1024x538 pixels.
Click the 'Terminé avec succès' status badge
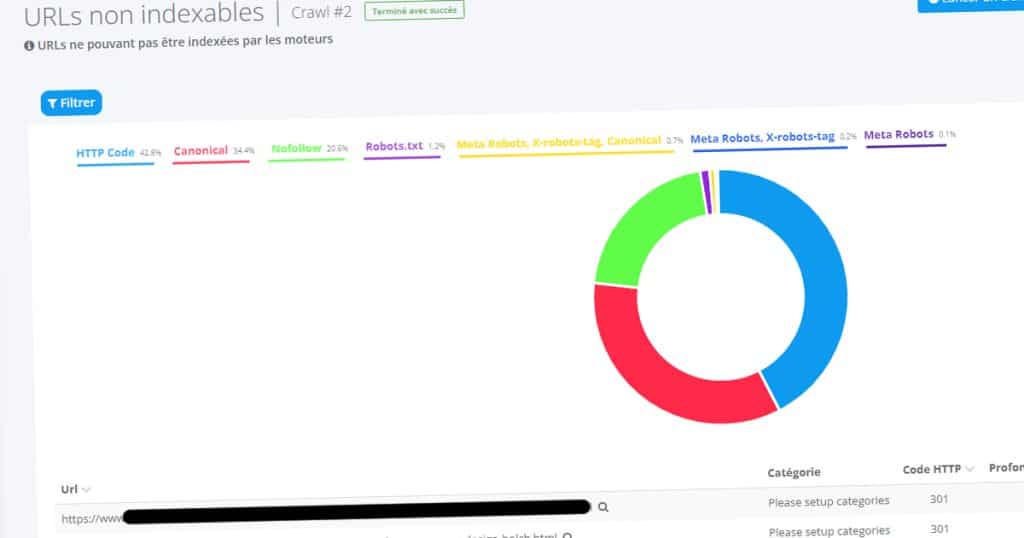tap(414, 10)
